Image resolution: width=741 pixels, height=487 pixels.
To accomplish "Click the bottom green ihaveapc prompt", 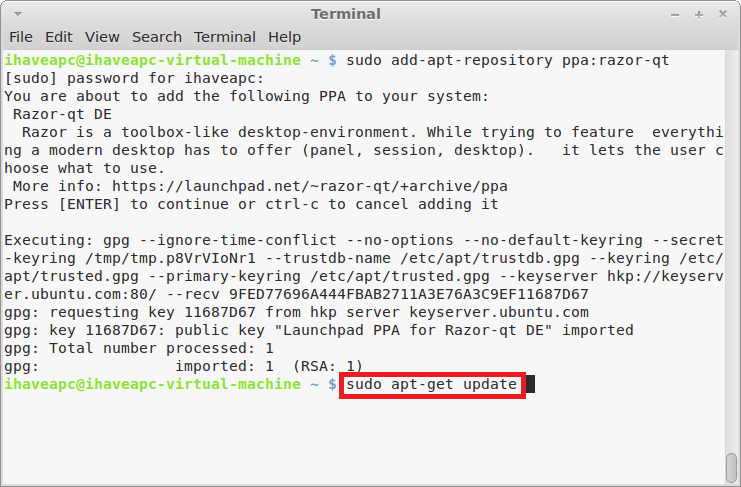I will [x=152, y=384].
